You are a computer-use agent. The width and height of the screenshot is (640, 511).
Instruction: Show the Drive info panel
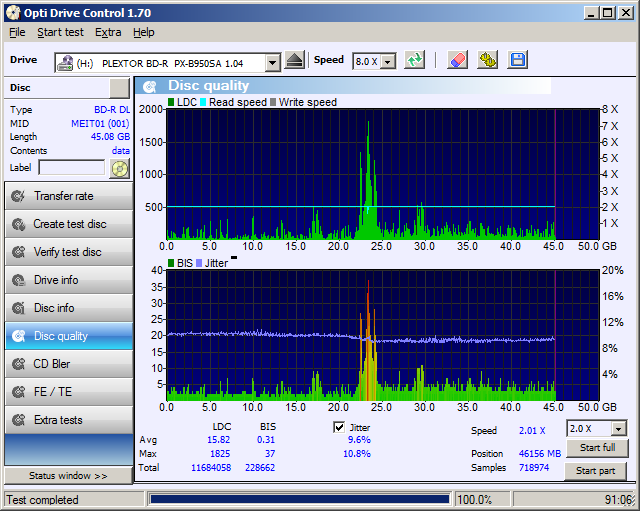[x=69, y=280]
